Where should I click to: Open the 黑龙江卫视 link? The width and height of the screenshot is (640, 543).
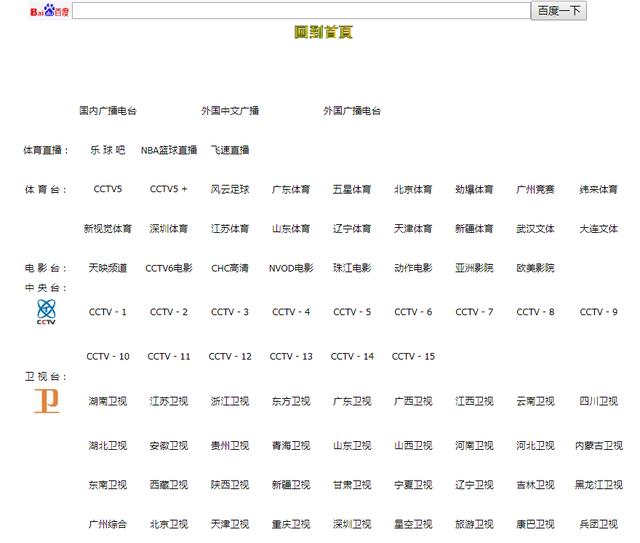click(599, 485)
